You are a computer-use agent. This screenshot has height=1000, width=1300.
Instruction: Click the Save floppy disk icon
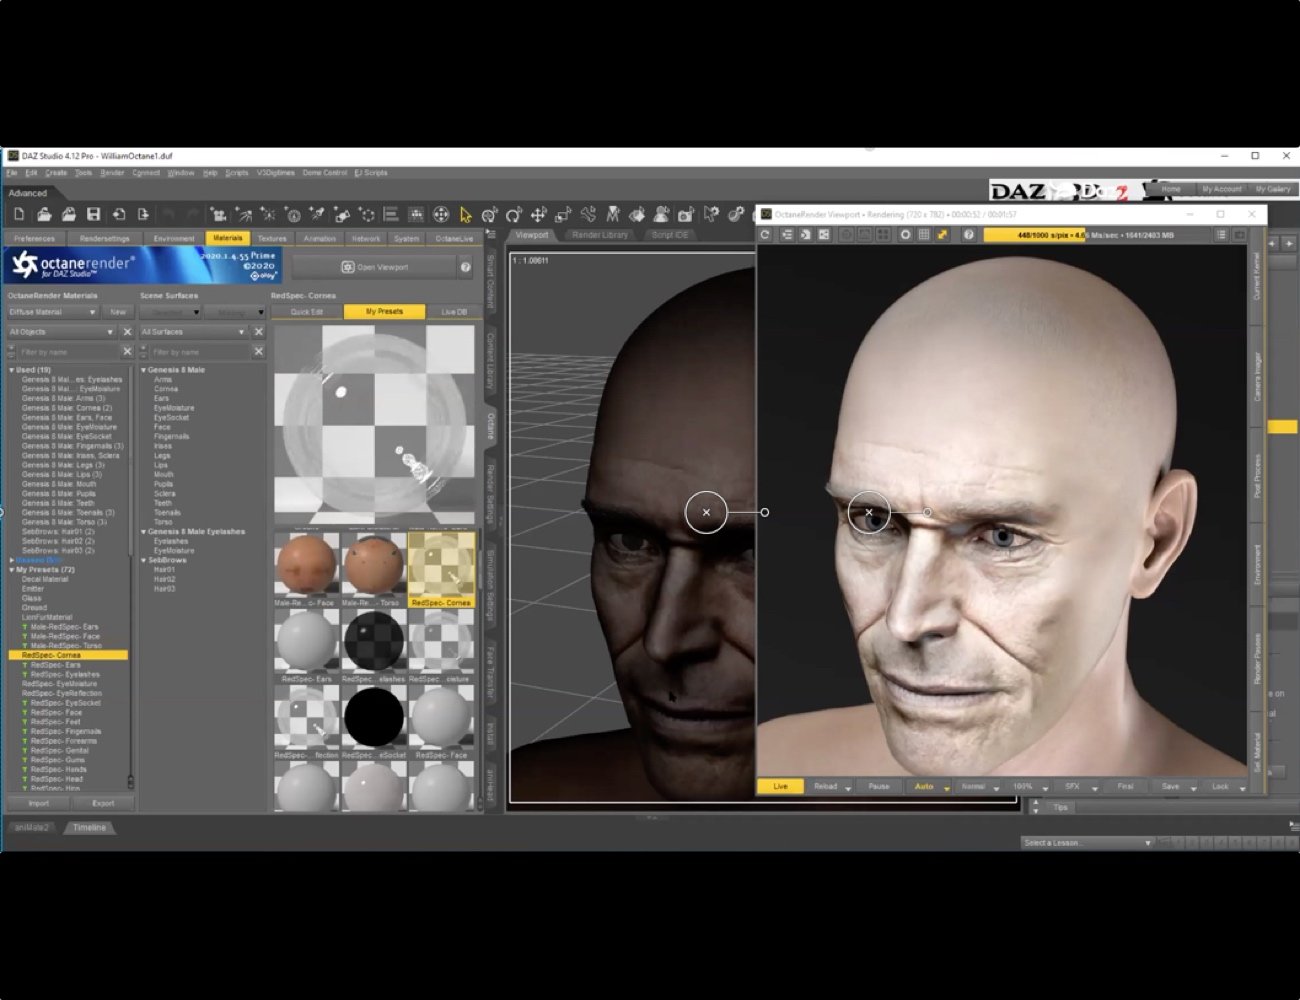(x=93, y=214)
